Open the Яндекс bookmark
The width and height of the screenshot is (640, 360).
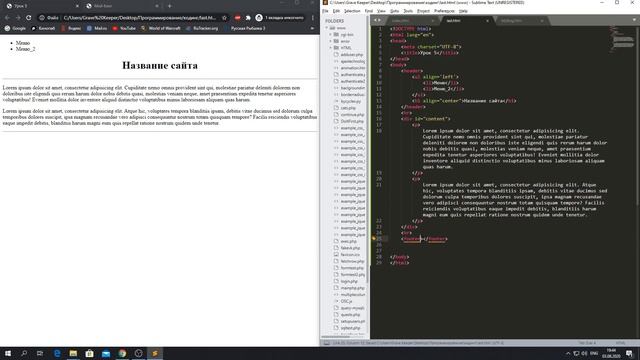point(71,28)
